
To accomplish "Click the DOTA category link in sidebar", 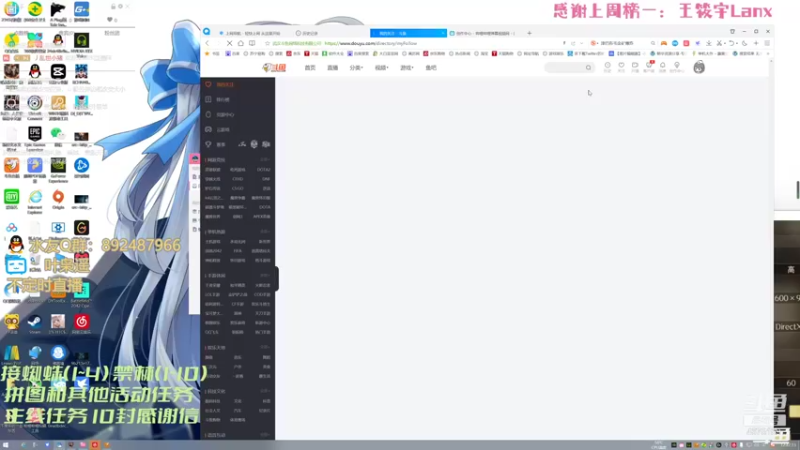I will click(x=264, y=207).
